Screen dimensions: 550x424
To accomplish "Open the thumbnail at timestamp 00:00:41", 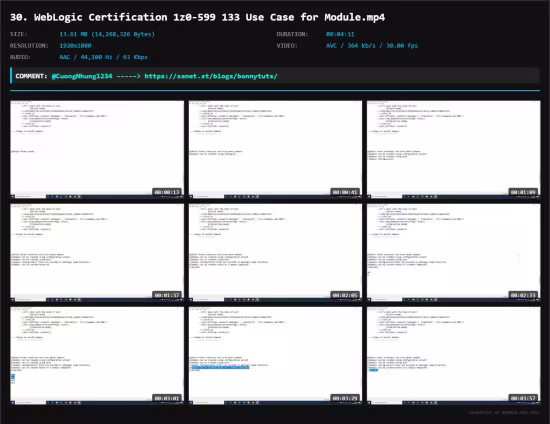I will tap(275, 149).
